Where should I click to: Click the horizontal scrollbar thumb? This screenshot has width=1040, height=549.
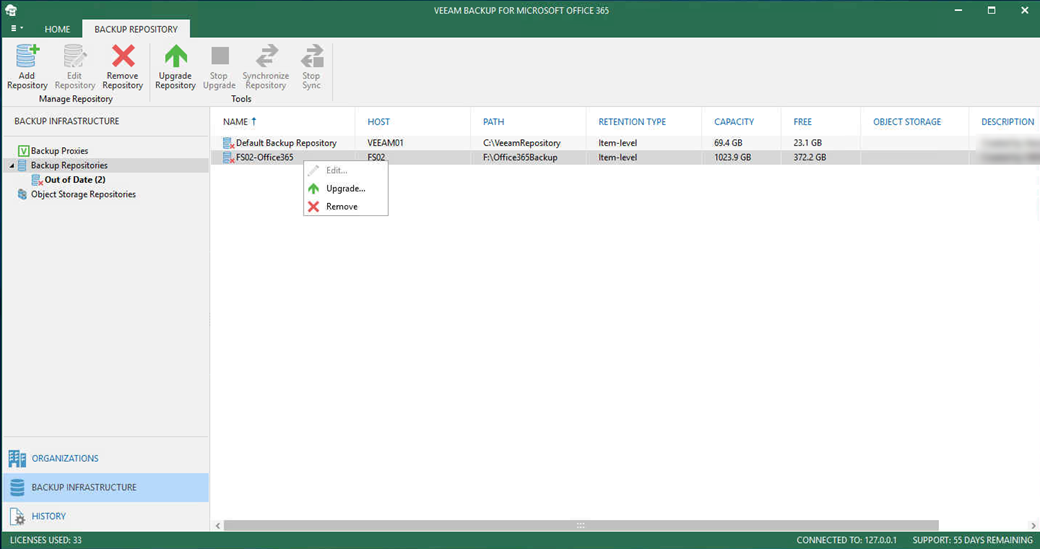click(x=581, y=525)
